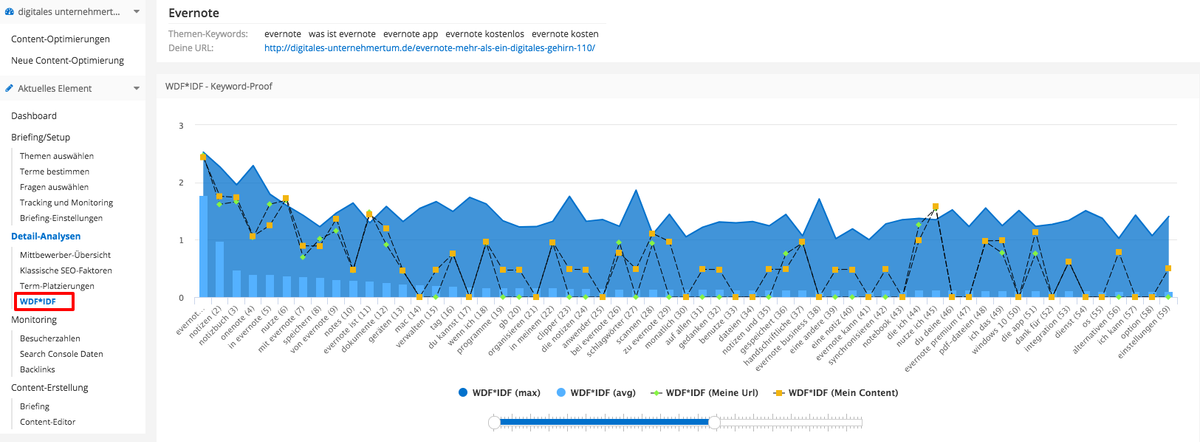
Task: Click the left handle of chart range slider
Action: [493, 423]
